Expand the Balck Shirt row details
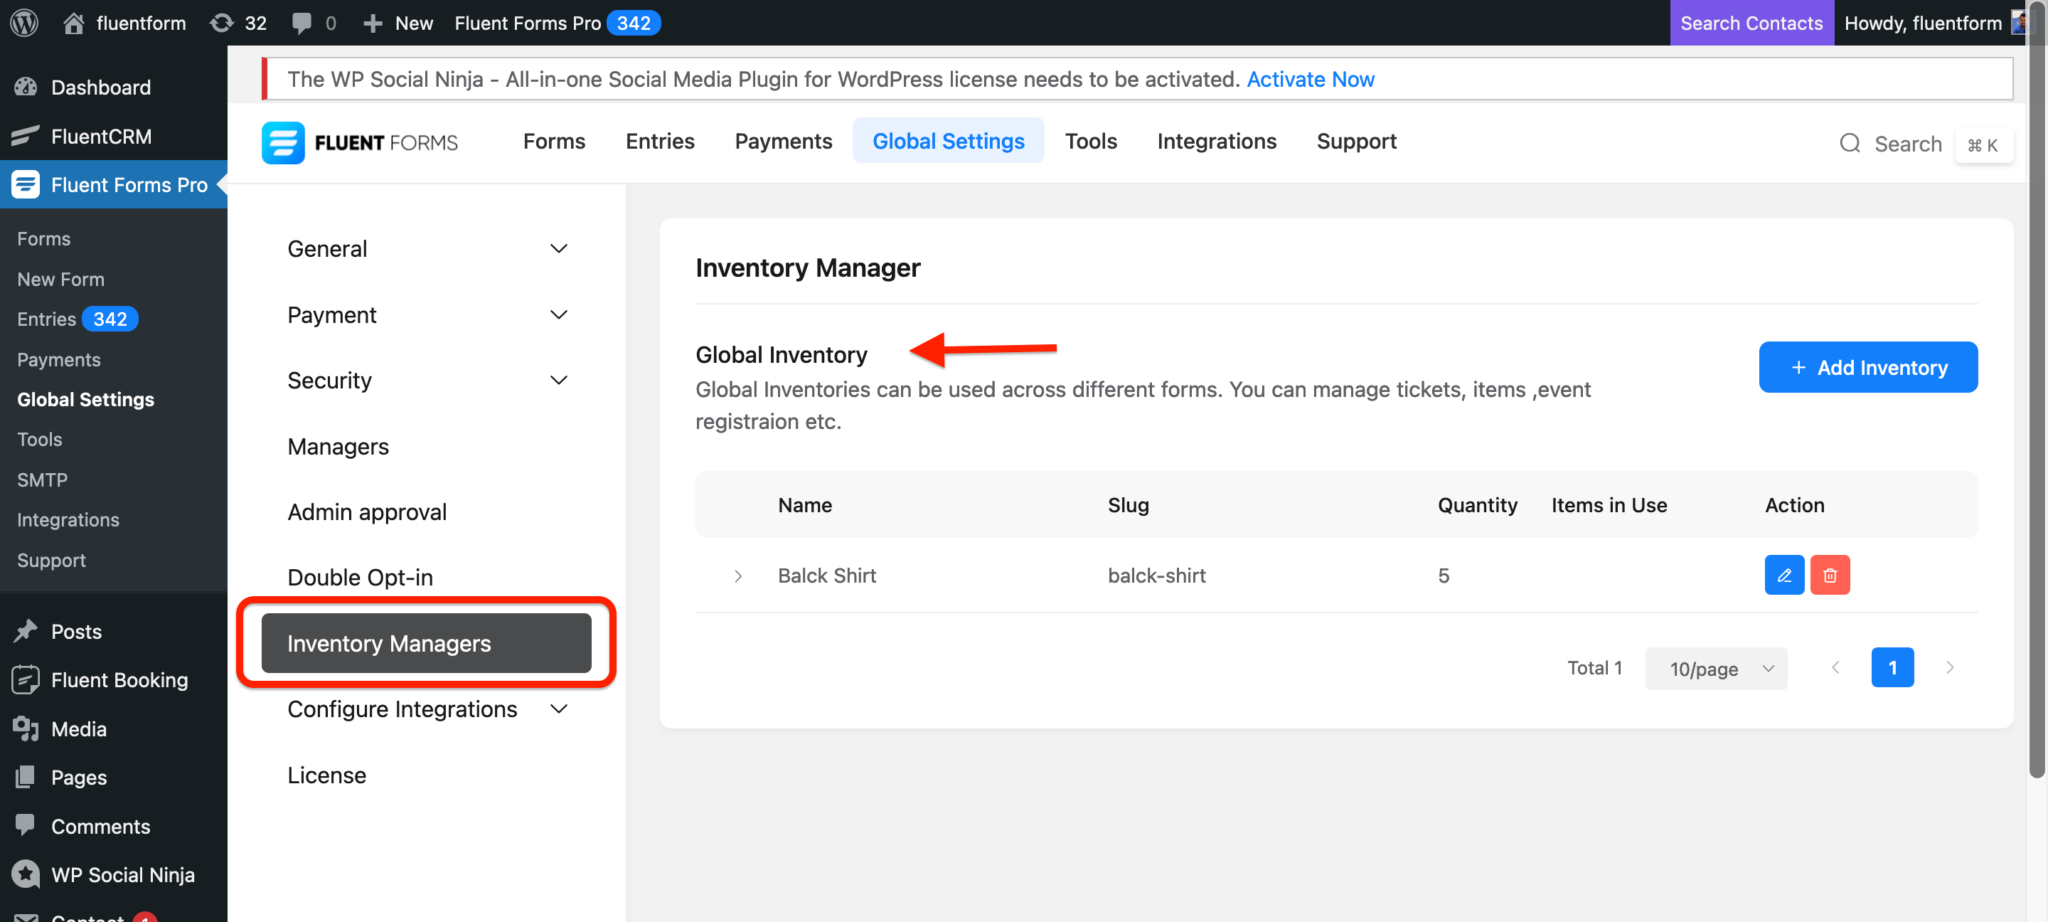Image resolution: width=2048 pixels, height=922 pixels. 738,576
